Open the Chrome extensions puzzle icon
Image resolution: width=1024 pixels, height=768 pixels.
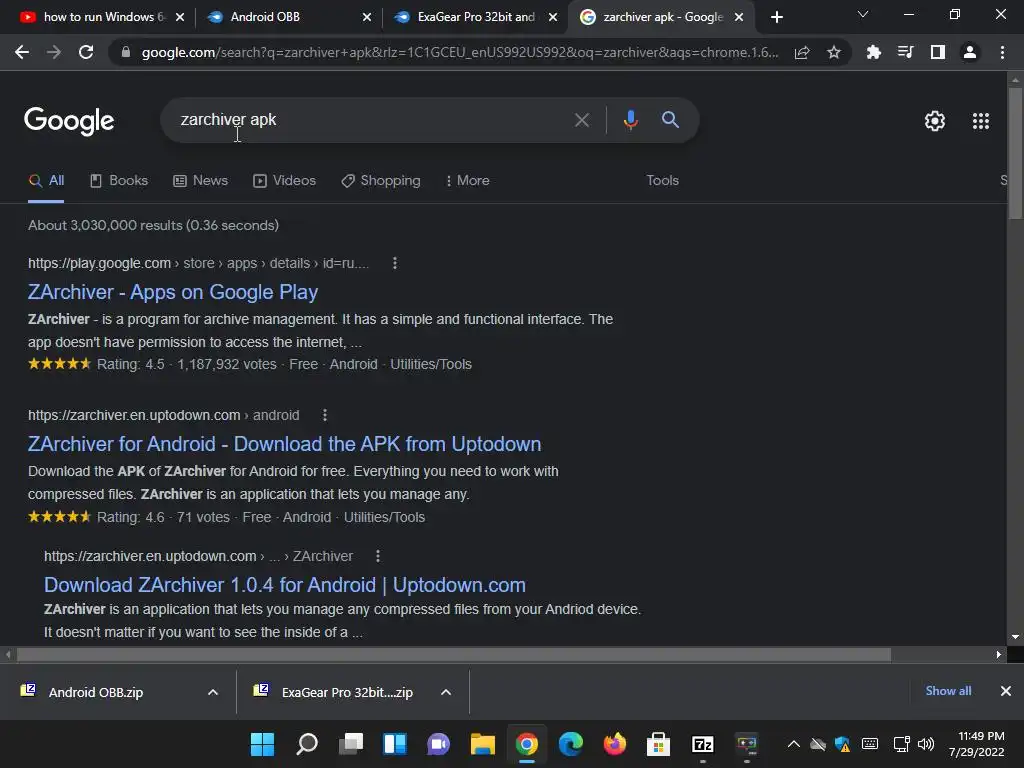(873, 52)
